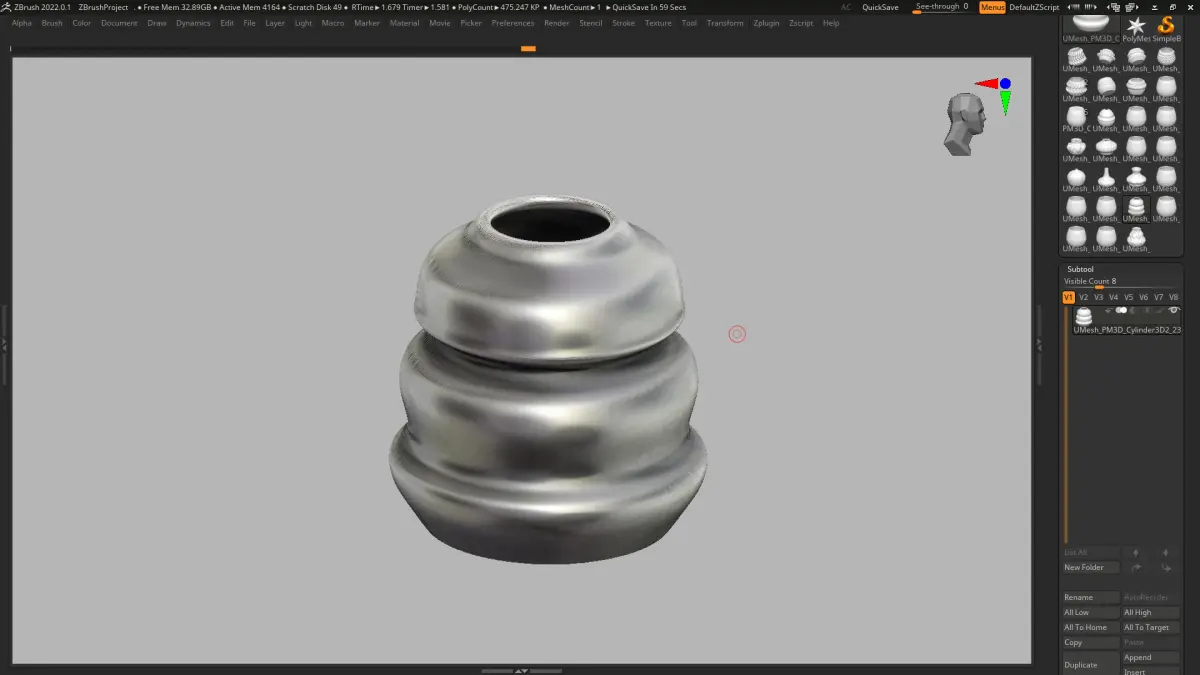Viewport: 1200px width, 675px height.
Task: Click the QuickSave button
Action: (x=880, y=7)
